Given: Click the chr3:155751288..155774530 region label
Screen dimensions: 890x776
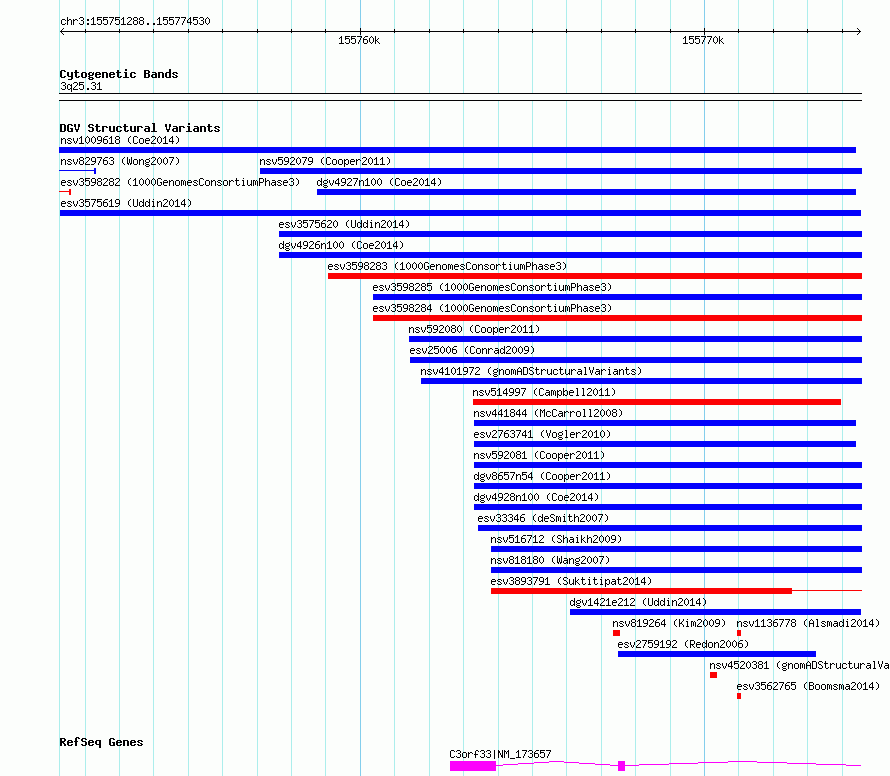Looking at the screenshot, I should (135, 21).
